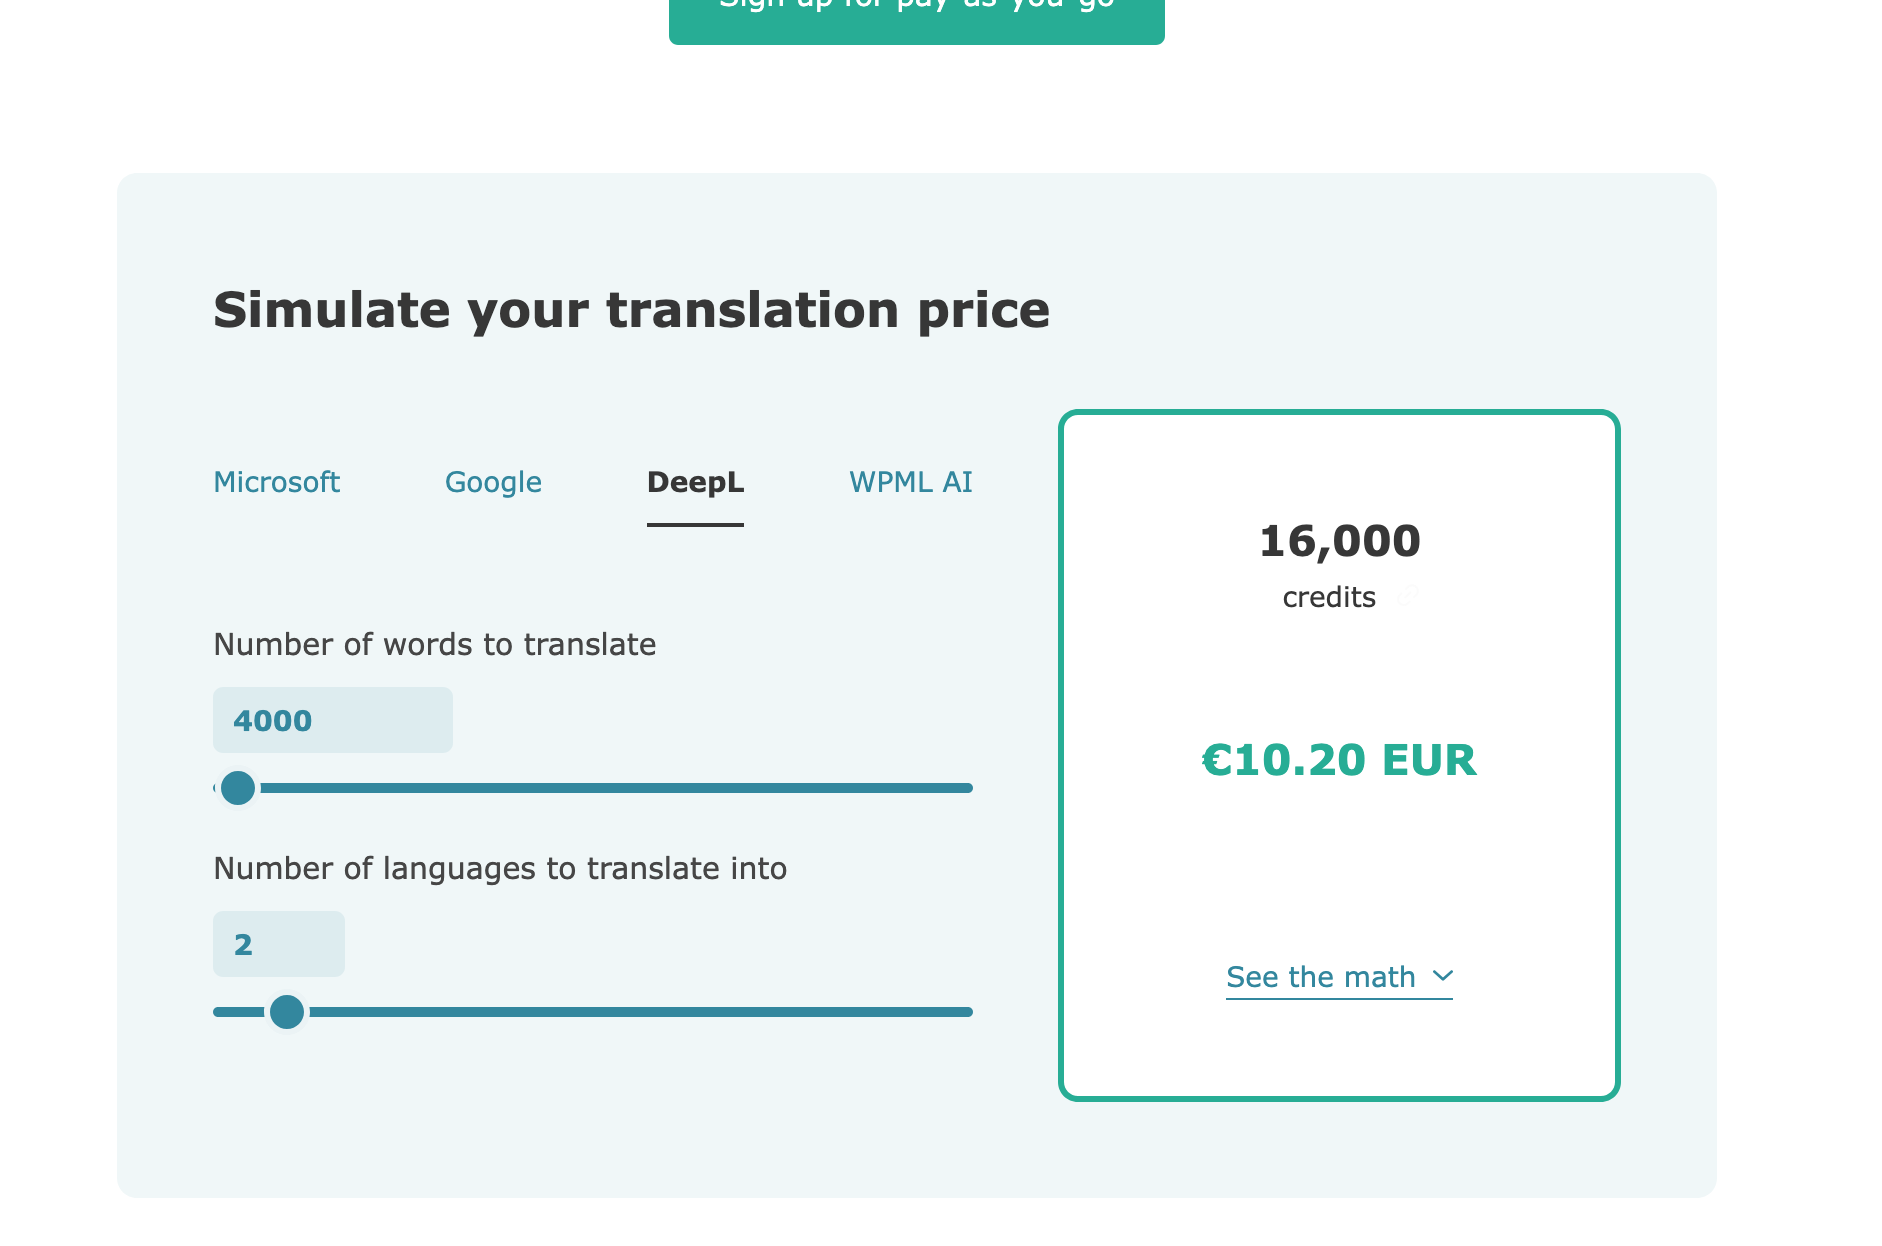Click the Number of languages label
The image size is (1882, 1246).
click(x=500, y=868)
